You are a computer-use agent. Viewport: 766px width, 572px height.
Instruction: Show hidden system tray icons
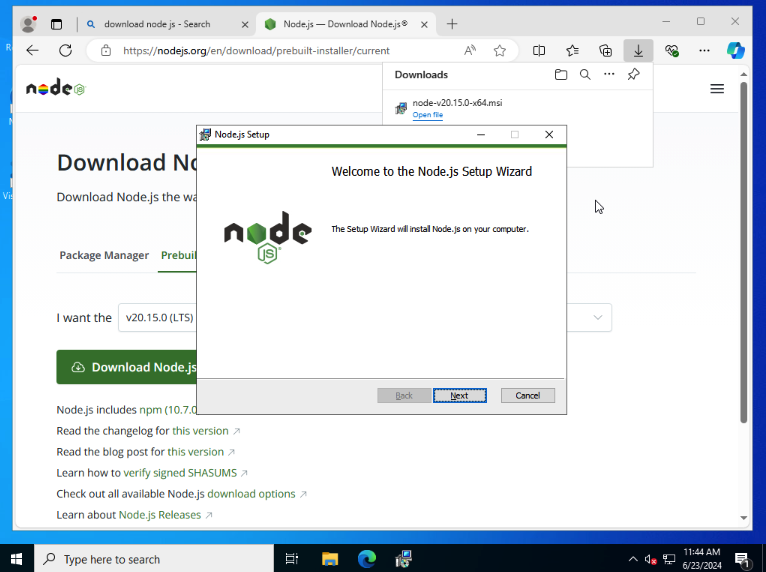(633, 559)
